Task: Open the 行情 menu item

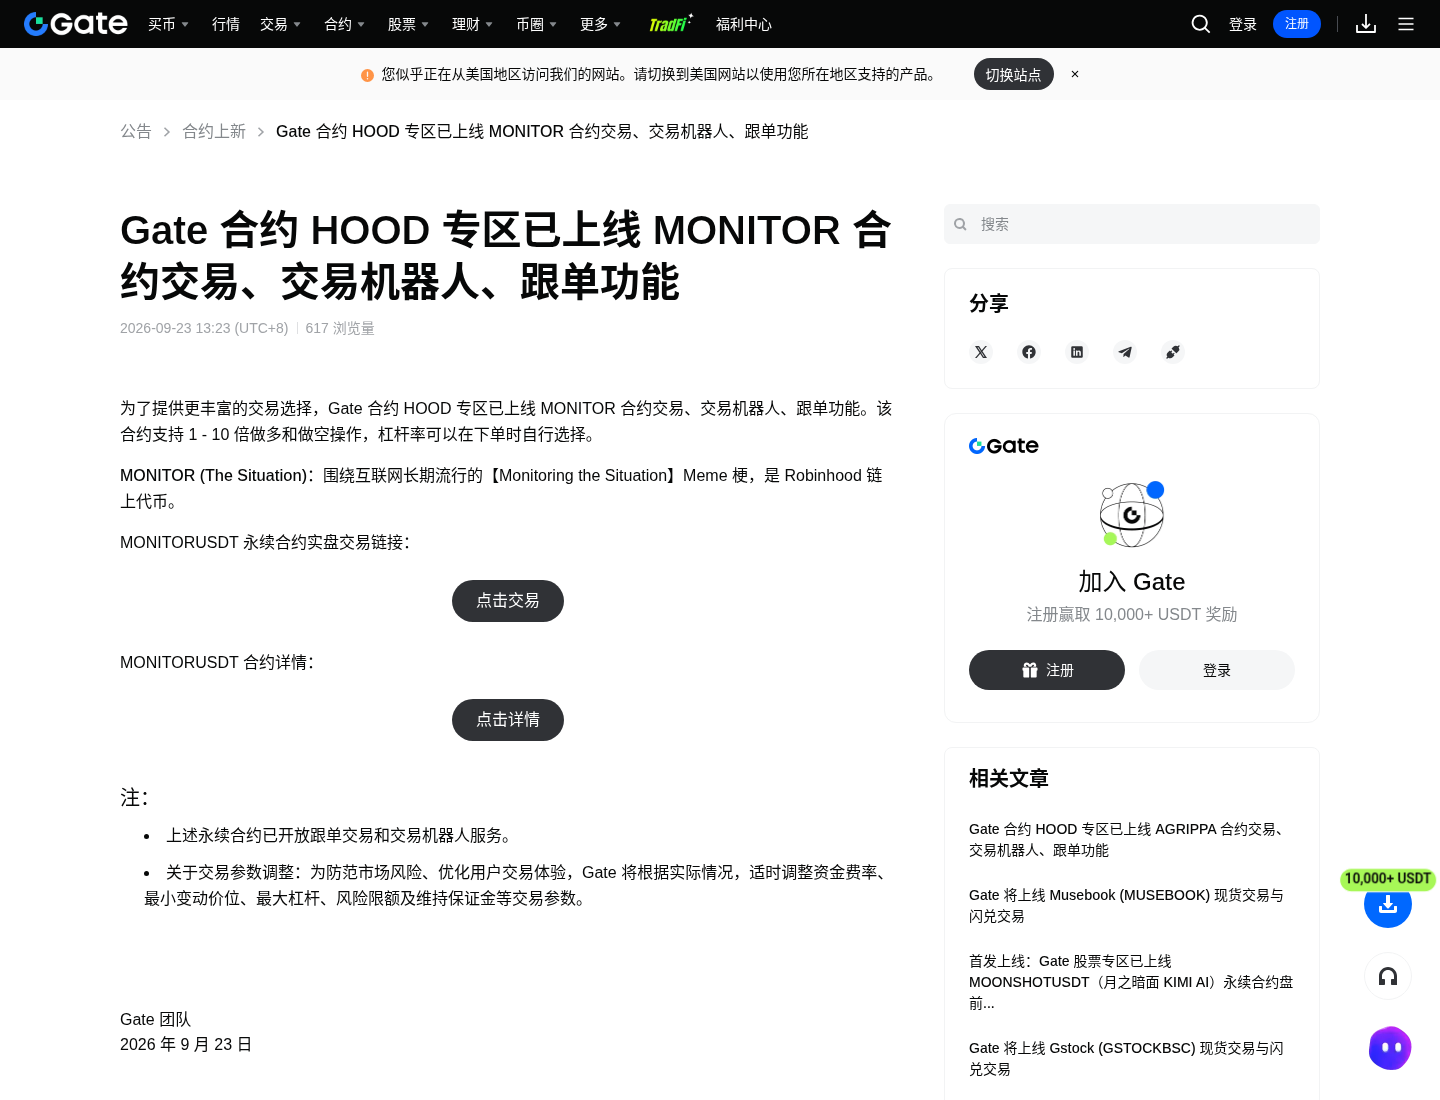Action: [x=226, y=24]
